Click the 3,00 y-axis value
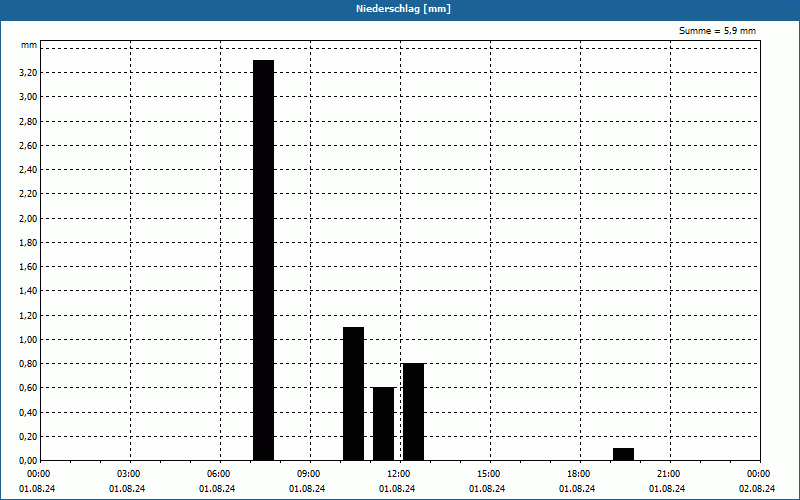This screenshot has height=500, width=800. (28, 97)
